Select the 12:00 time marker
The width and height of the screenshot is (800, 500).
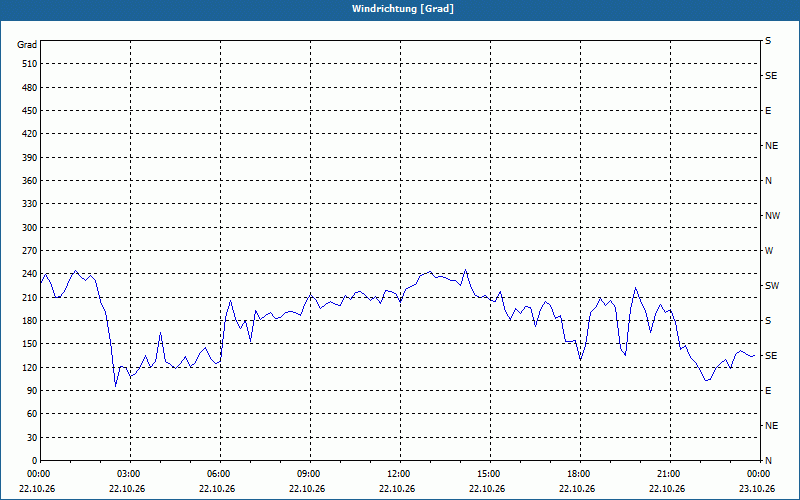[x=400, y=474]
